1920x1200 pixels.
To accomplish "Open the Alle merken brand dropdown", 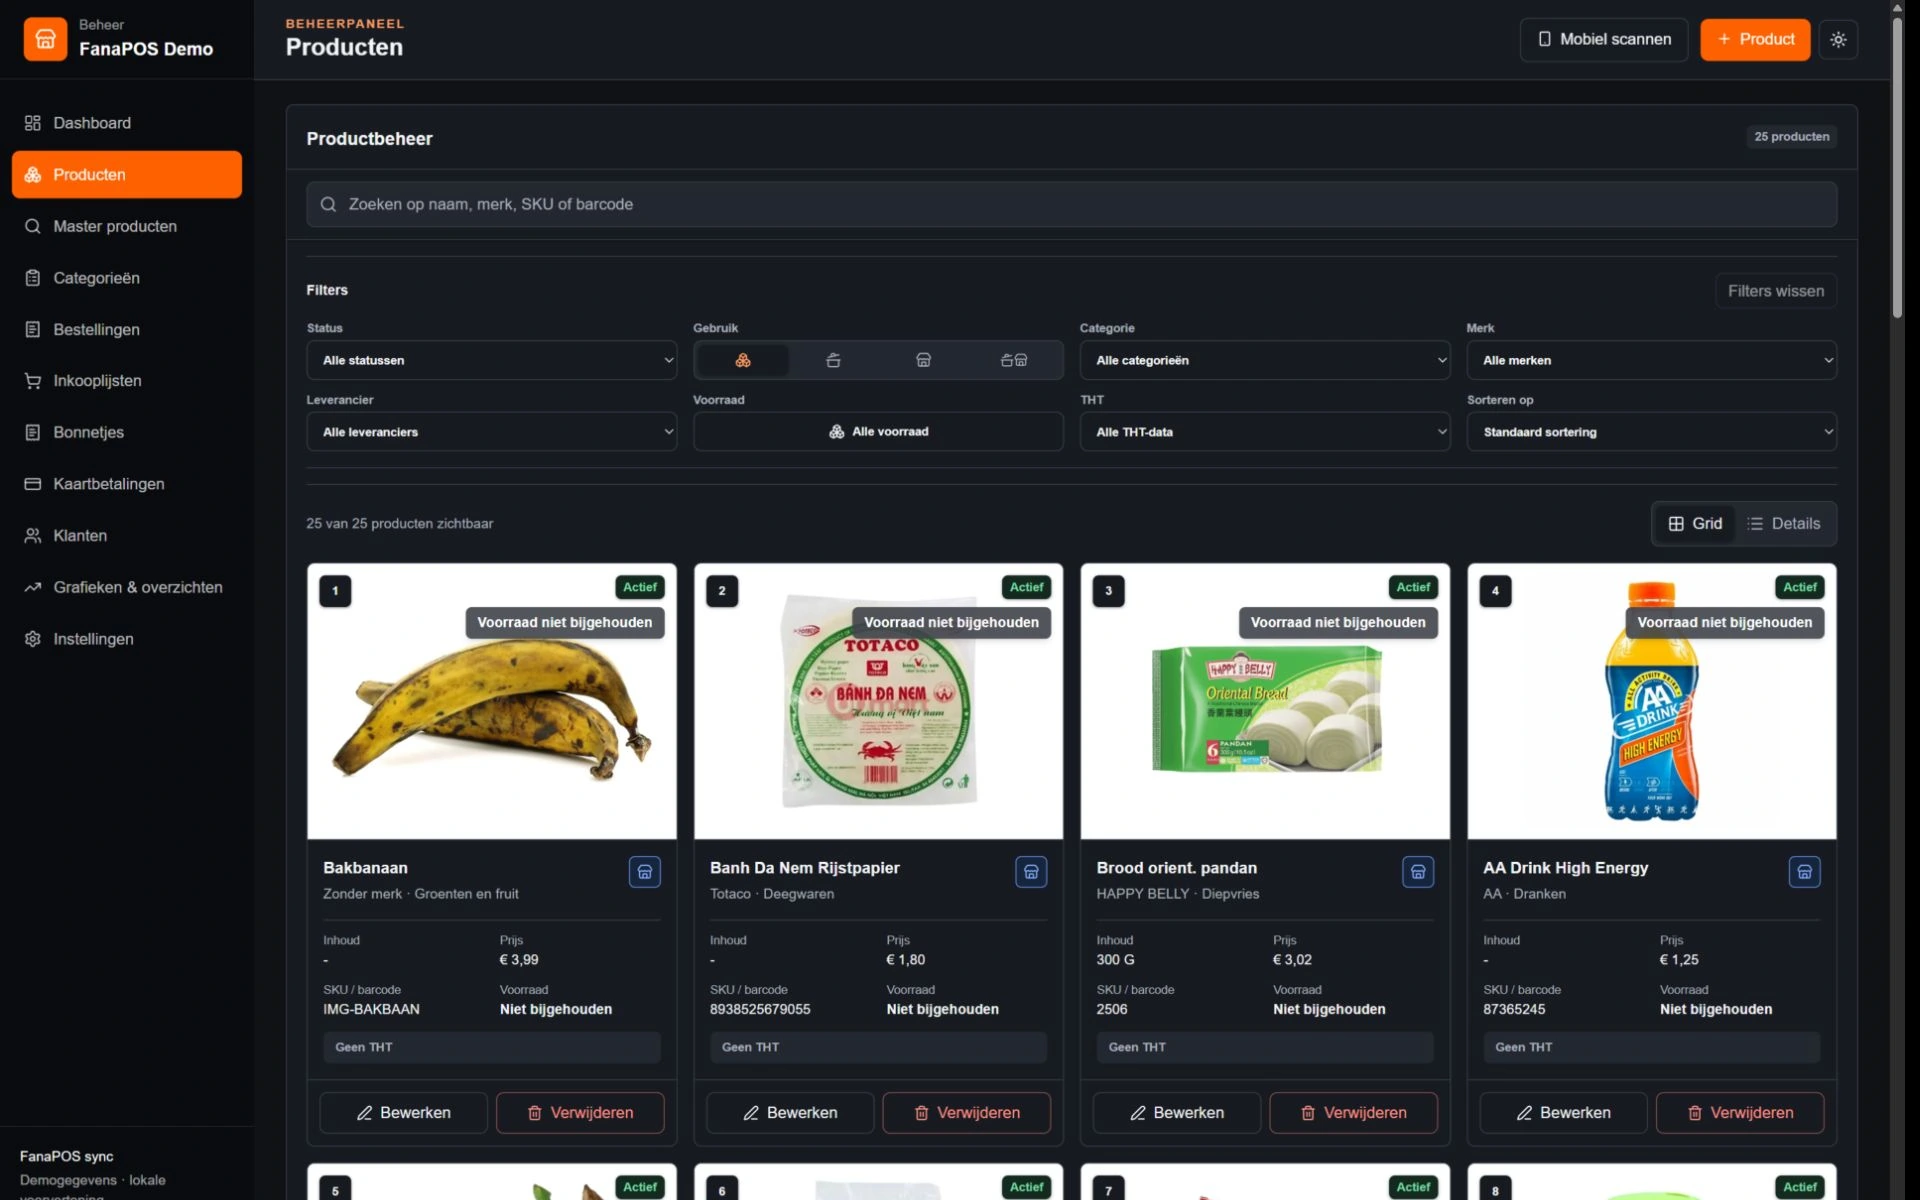I will pos(1652,360).
